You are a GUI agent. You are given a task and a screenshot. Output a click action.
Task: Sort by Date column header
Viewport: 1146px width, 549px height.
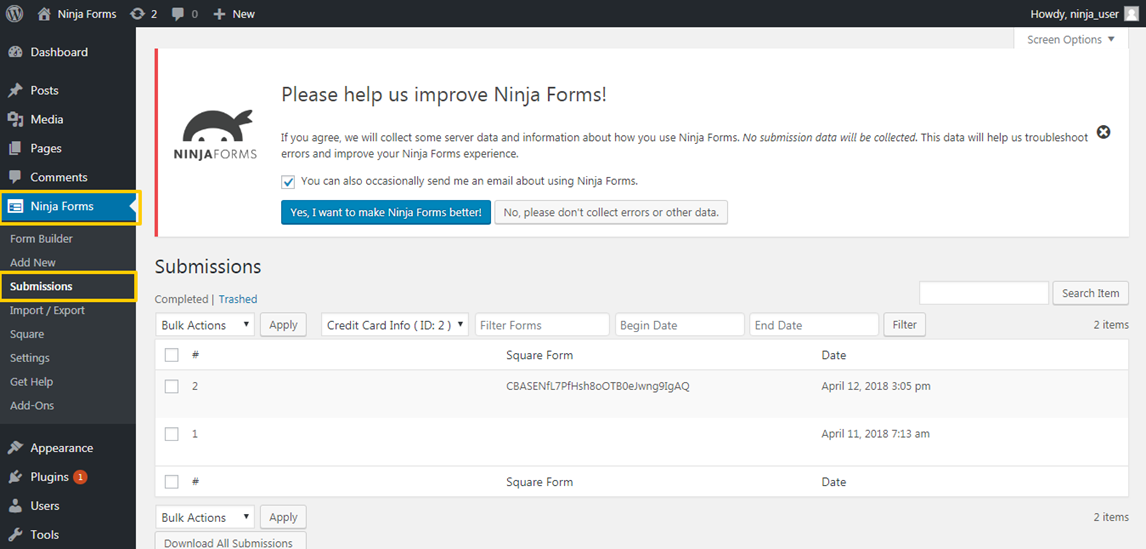coord(833,355)
